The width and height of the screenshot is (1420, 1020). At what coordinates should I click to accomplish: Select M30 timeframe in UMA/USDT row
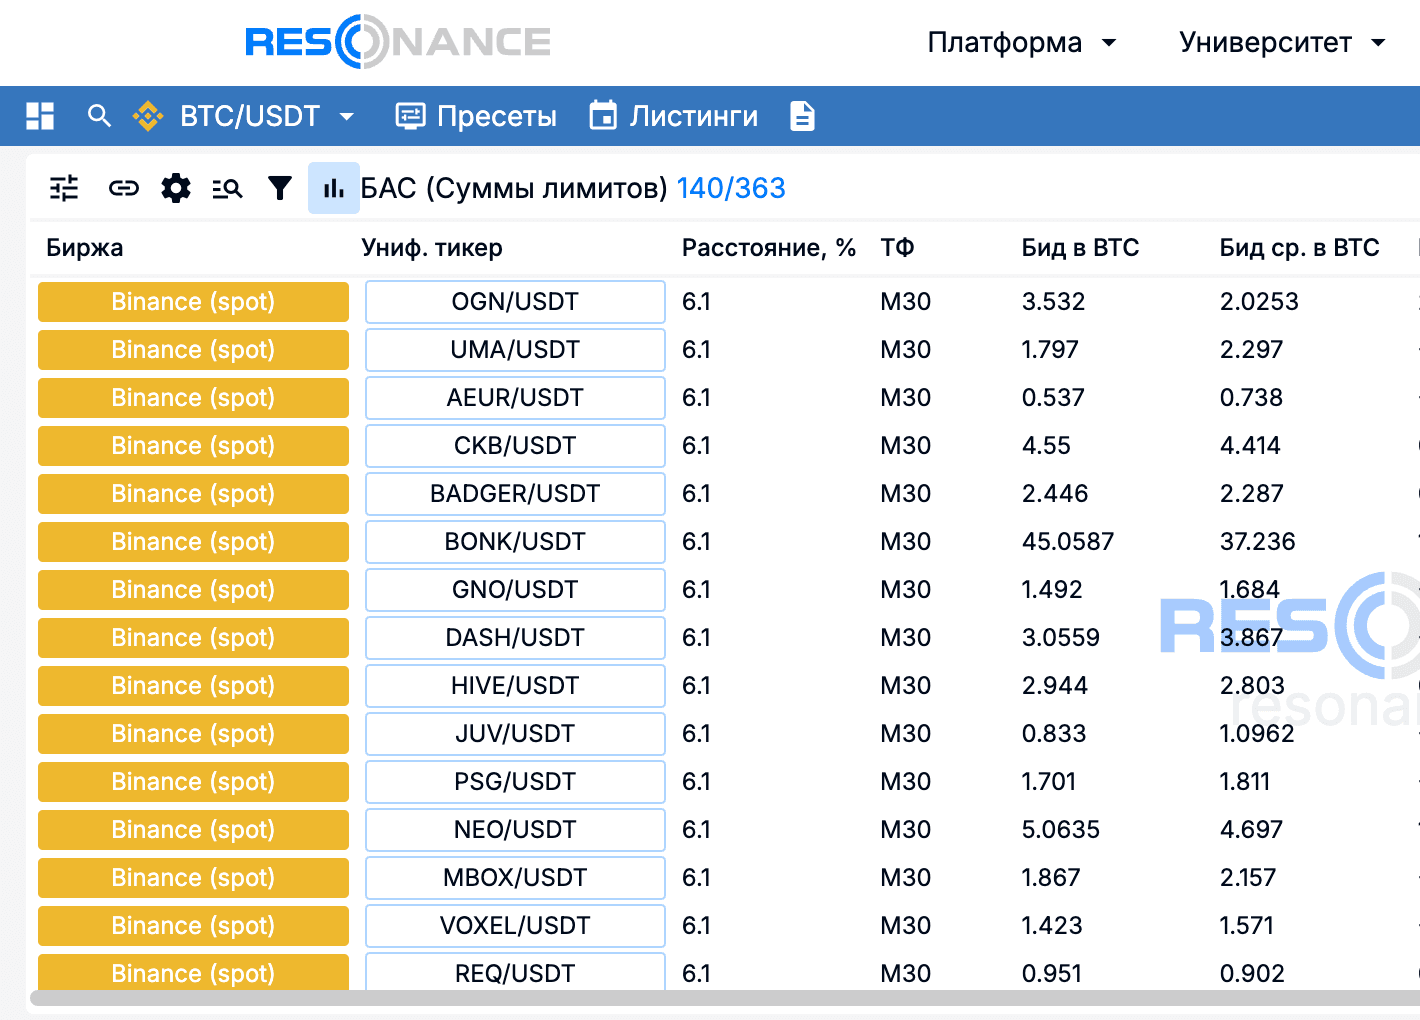(x=906, y=350)
